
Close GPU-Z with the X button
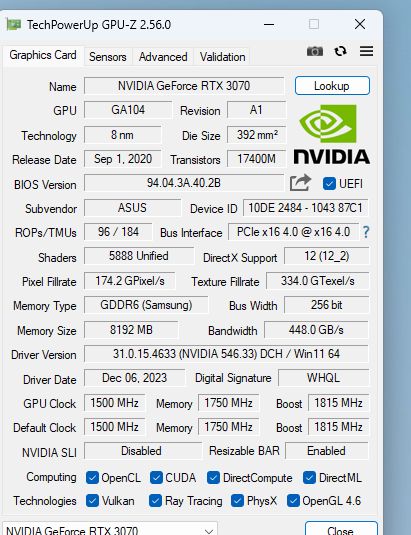click(360, 25)
